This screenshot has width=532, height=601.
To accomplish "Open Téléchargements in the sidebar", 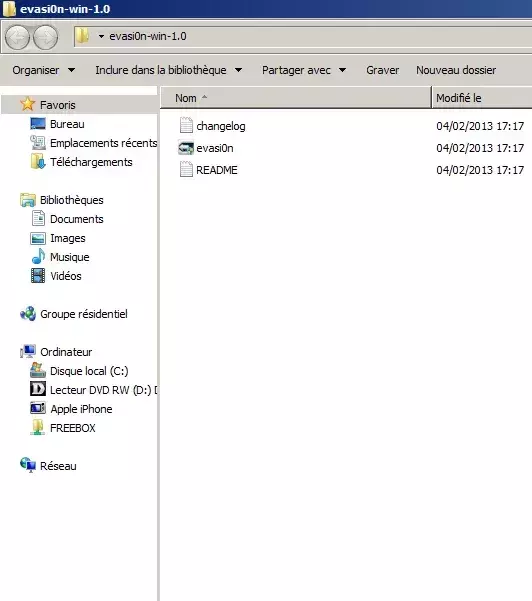I will pos(91,162).
